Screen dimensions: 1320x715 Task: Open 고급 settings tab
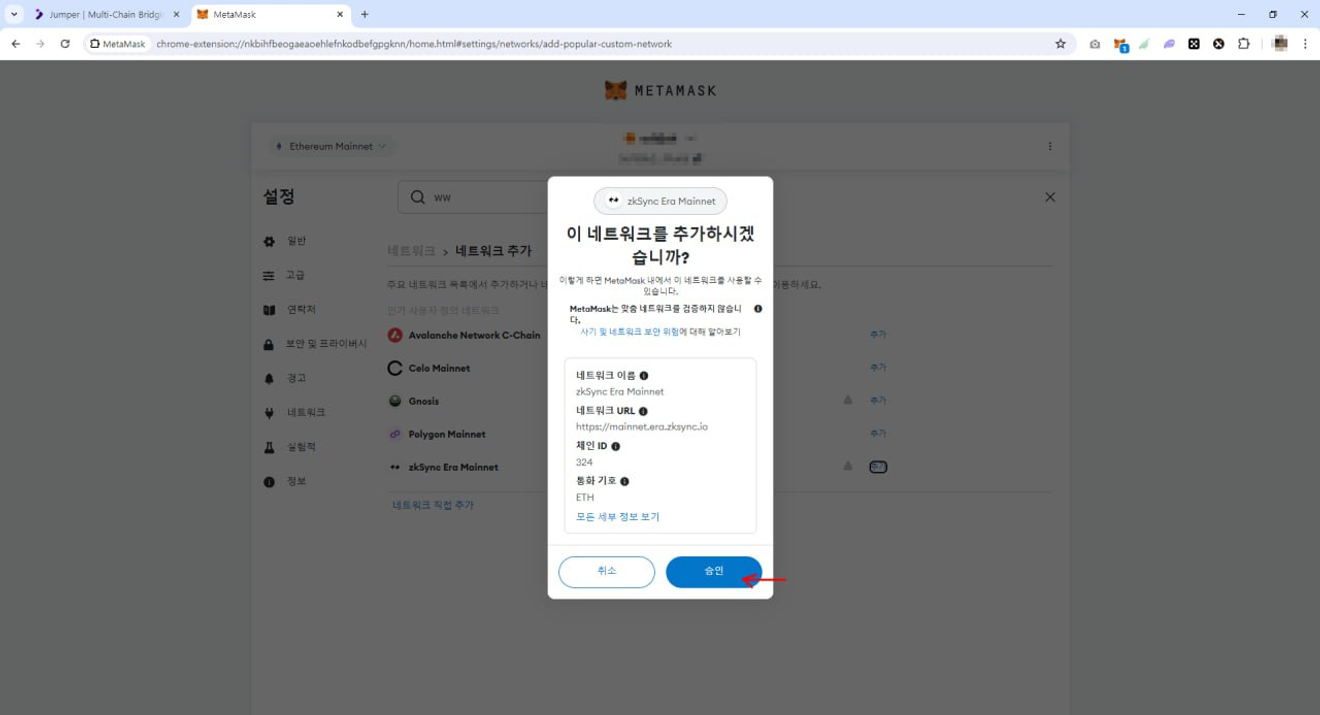pos(296,275)
